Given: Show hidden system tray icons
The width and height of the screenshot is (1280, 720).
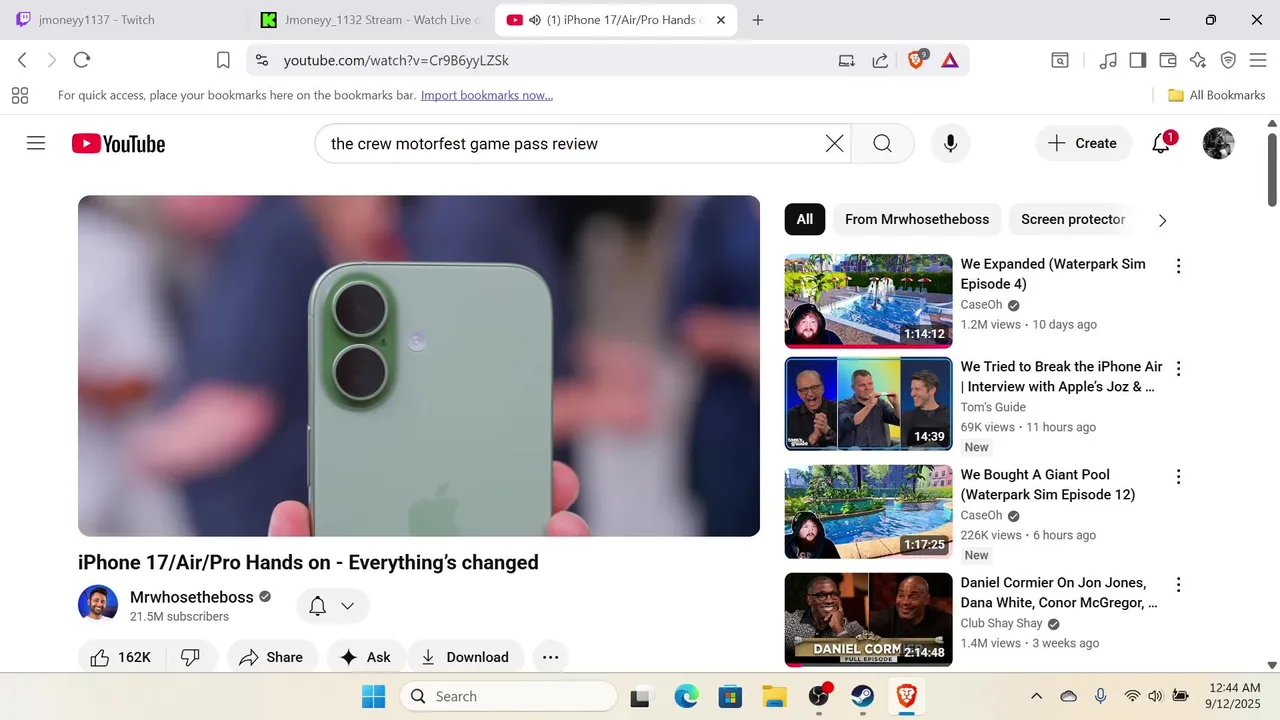Looking at the screenshot, I should (x=1036, y=696).
